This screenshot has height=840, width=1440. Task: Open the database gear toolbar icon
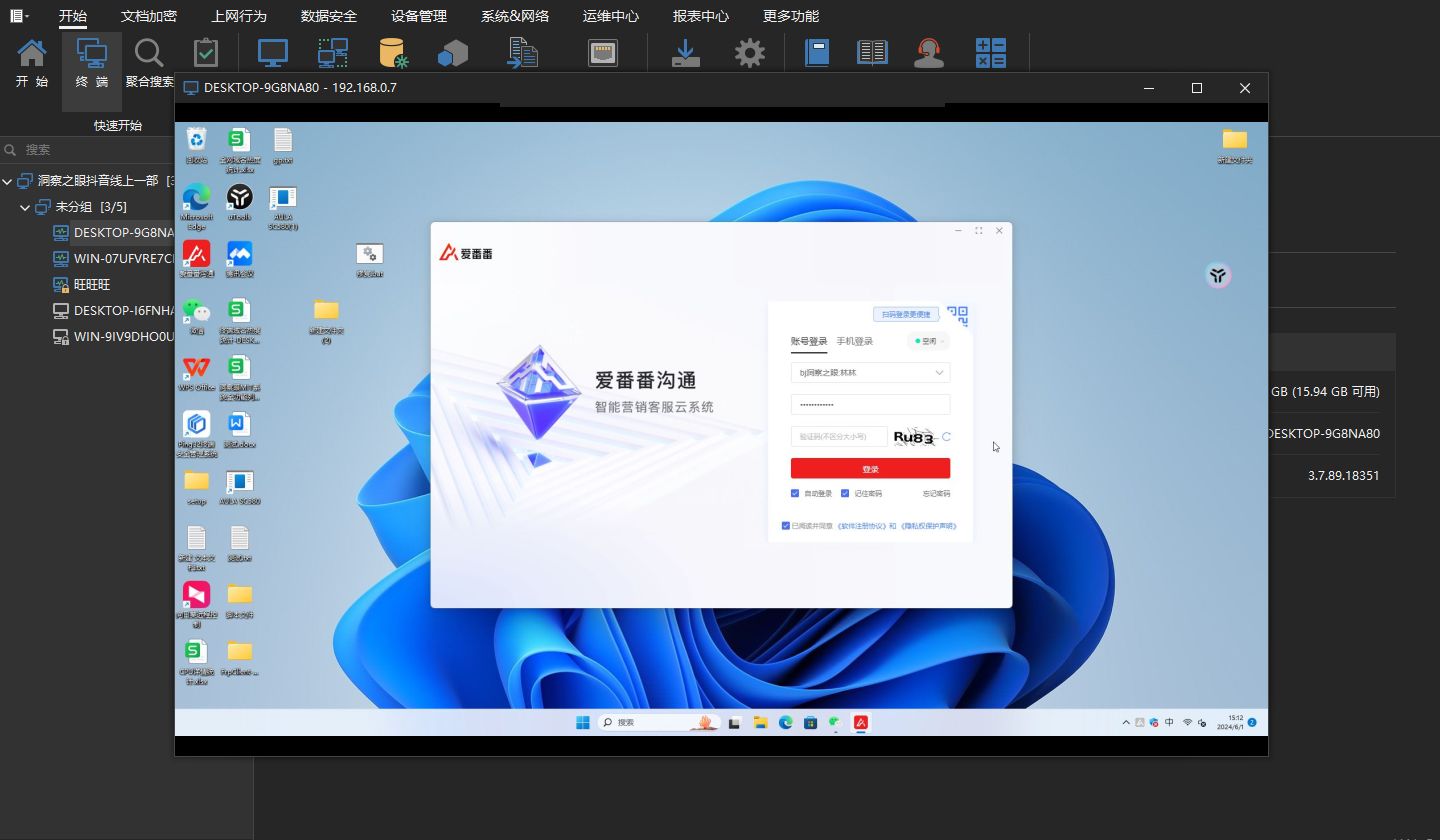point(393,53)
